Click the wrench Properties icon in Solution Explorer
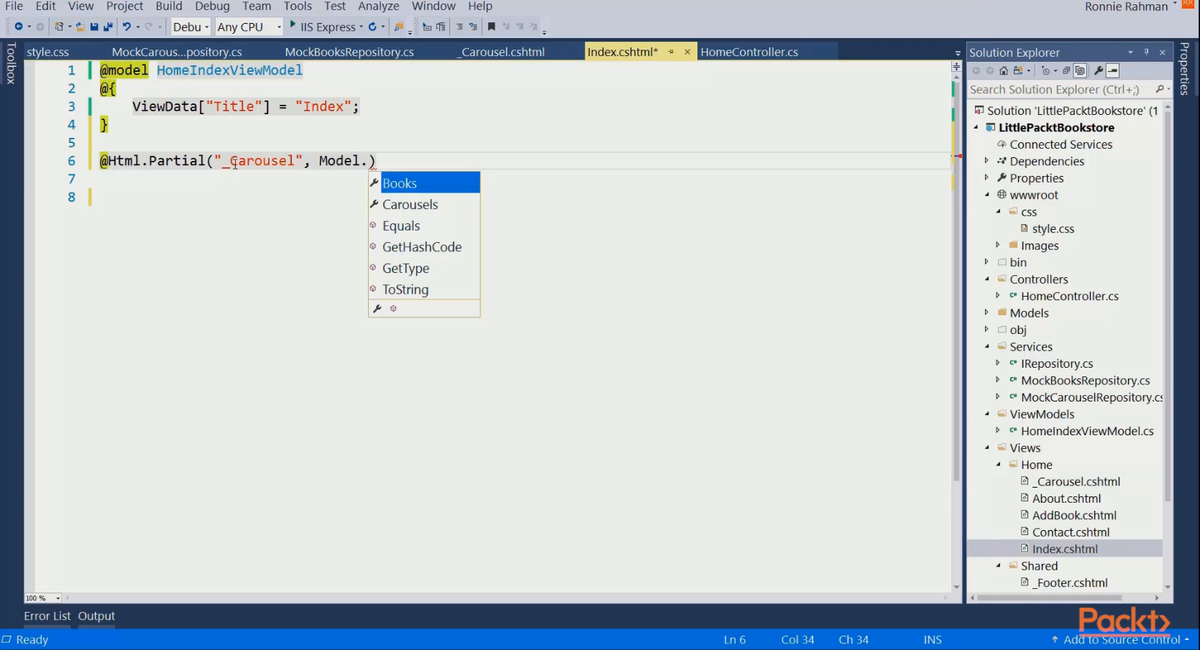This screenshot has width=1200, height=650. point(1098,70)
